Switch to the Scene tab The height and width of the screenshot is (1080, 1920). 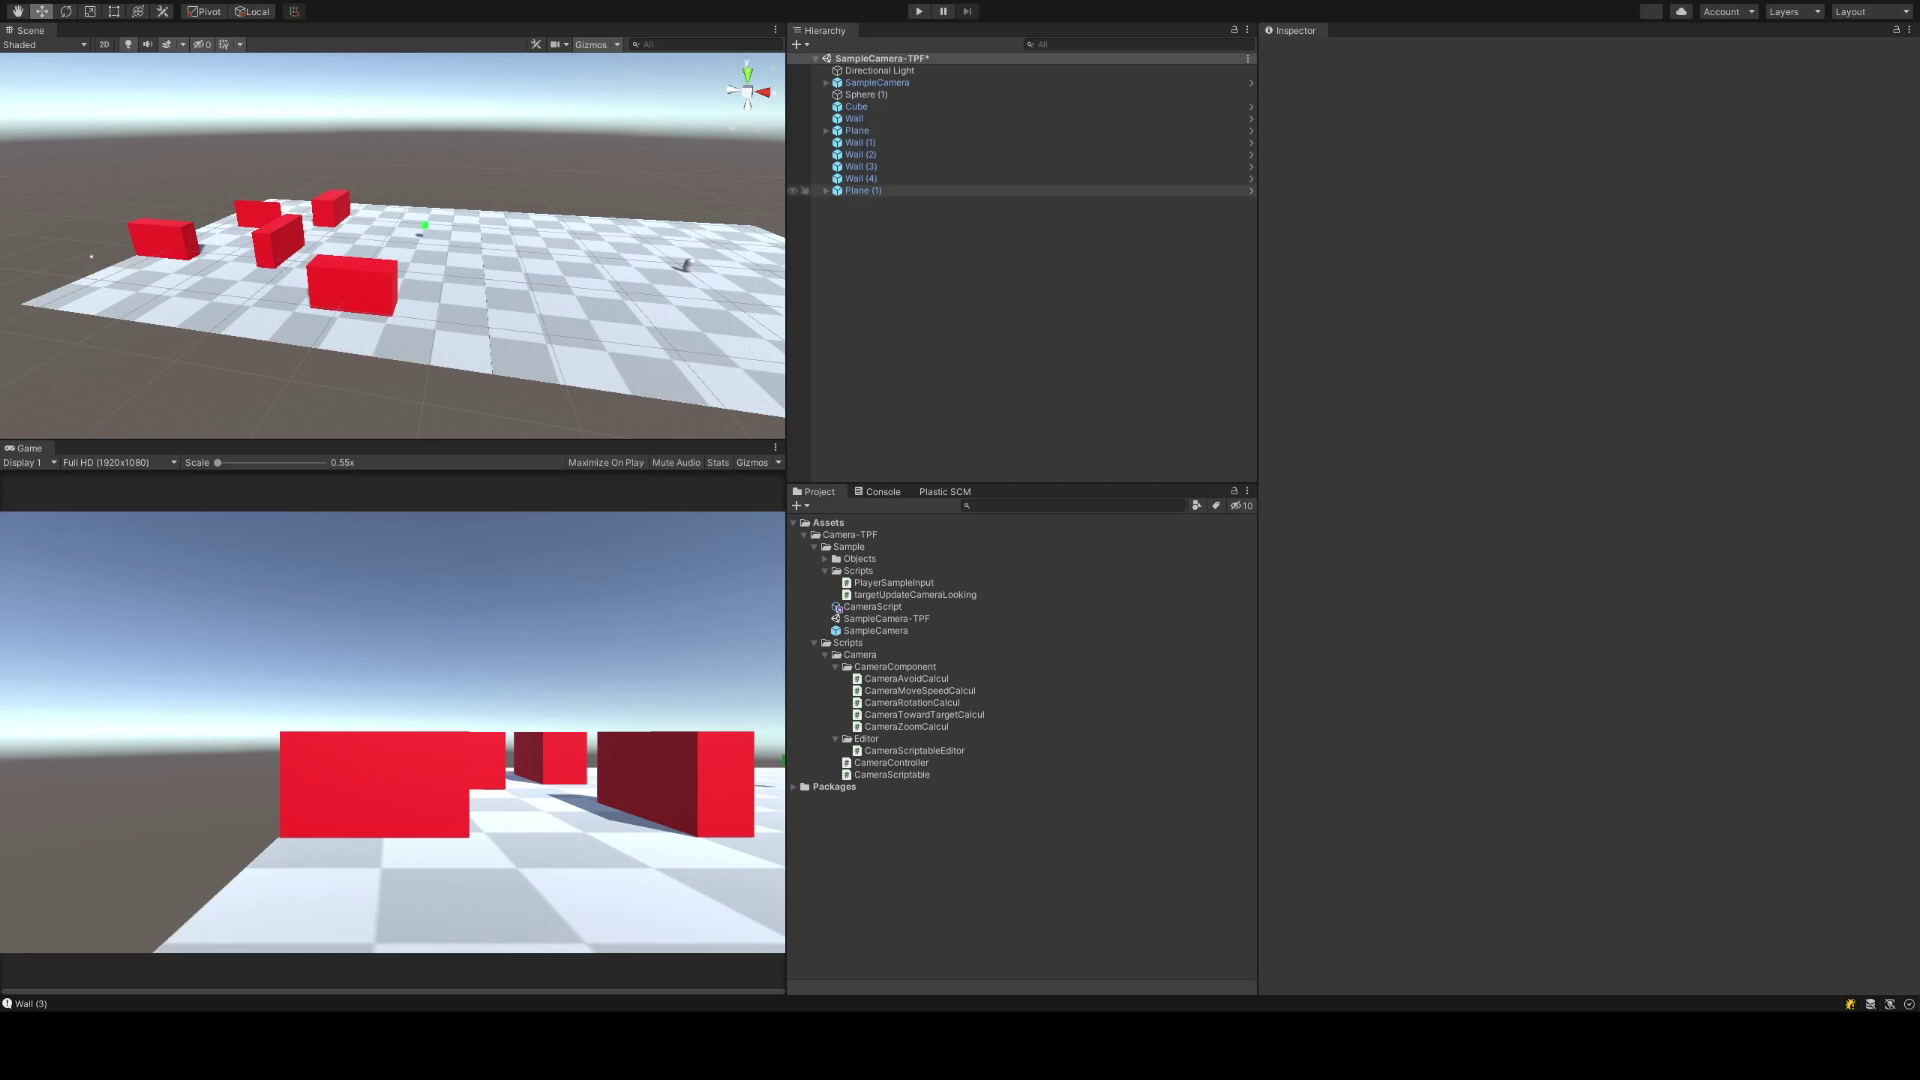[x=25, y=30]
